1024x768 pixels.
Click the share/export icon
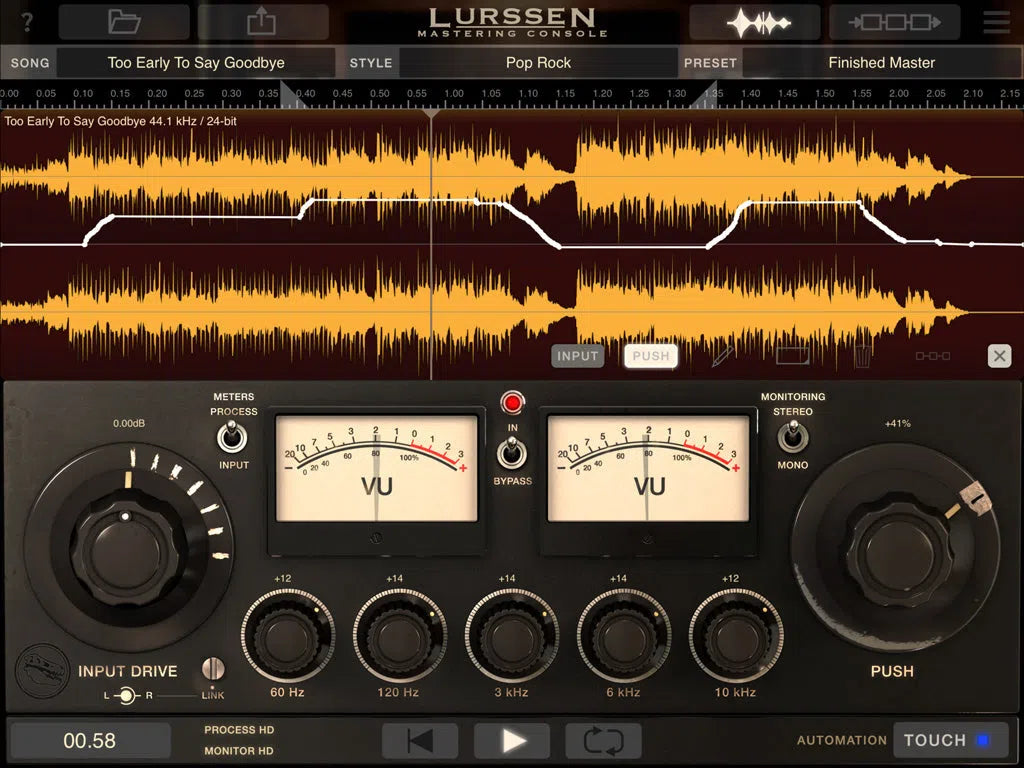(264, 21)
